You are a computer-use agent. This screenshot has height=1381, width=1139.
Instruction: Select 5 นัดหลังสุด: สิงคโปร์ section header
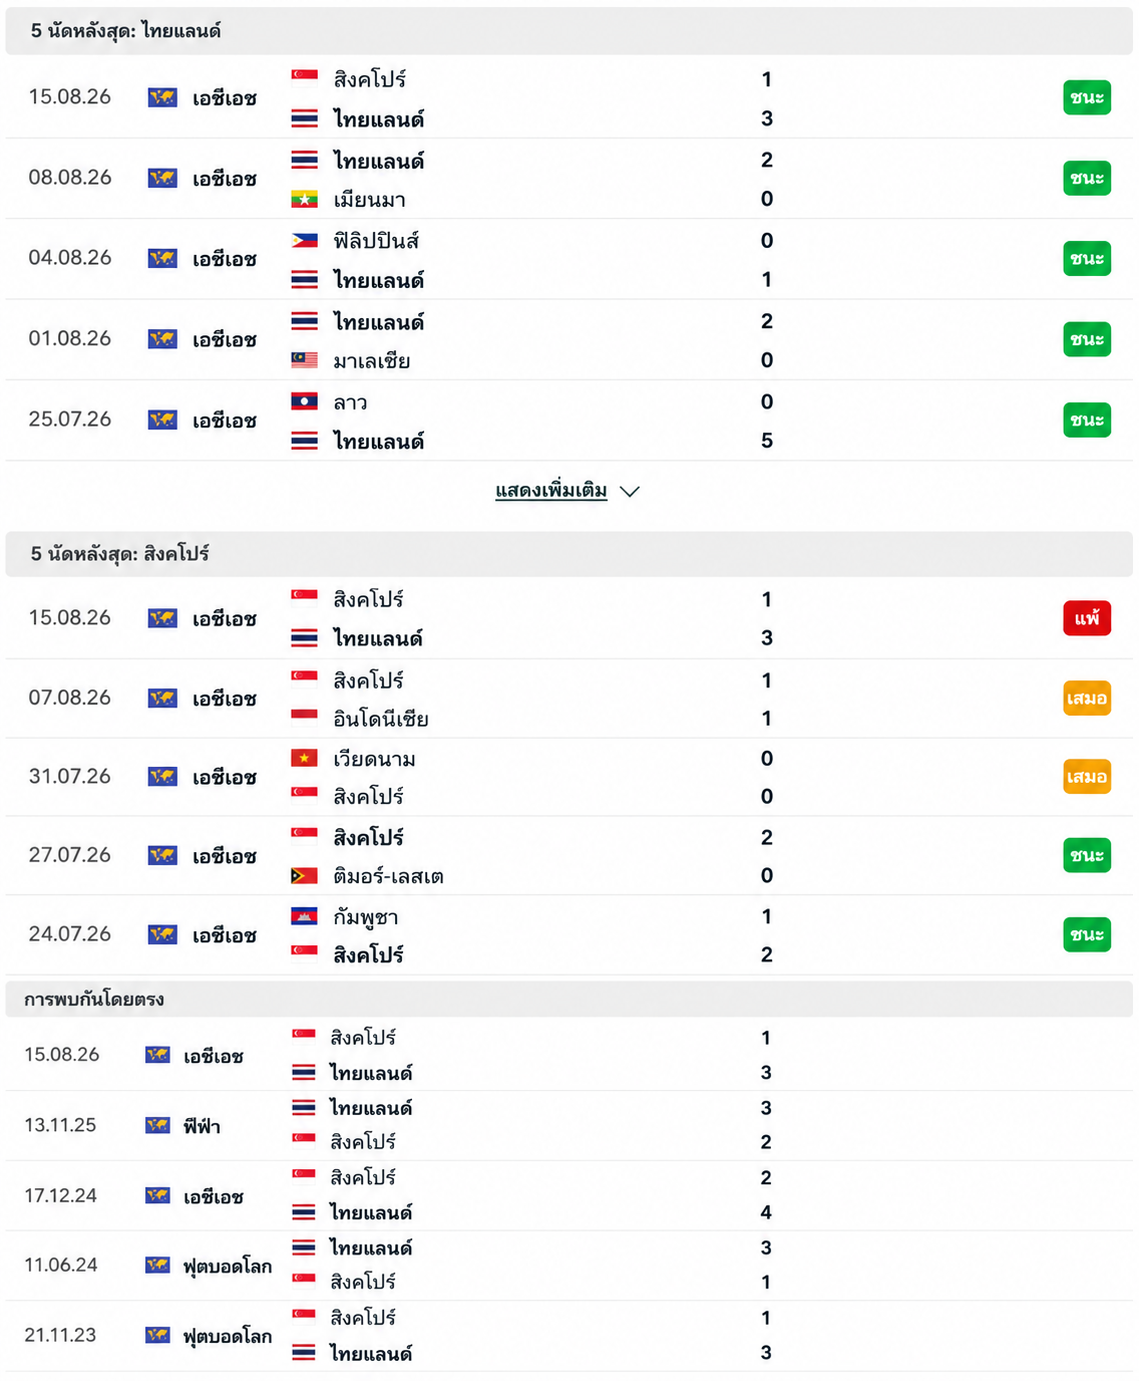[569, 554]
